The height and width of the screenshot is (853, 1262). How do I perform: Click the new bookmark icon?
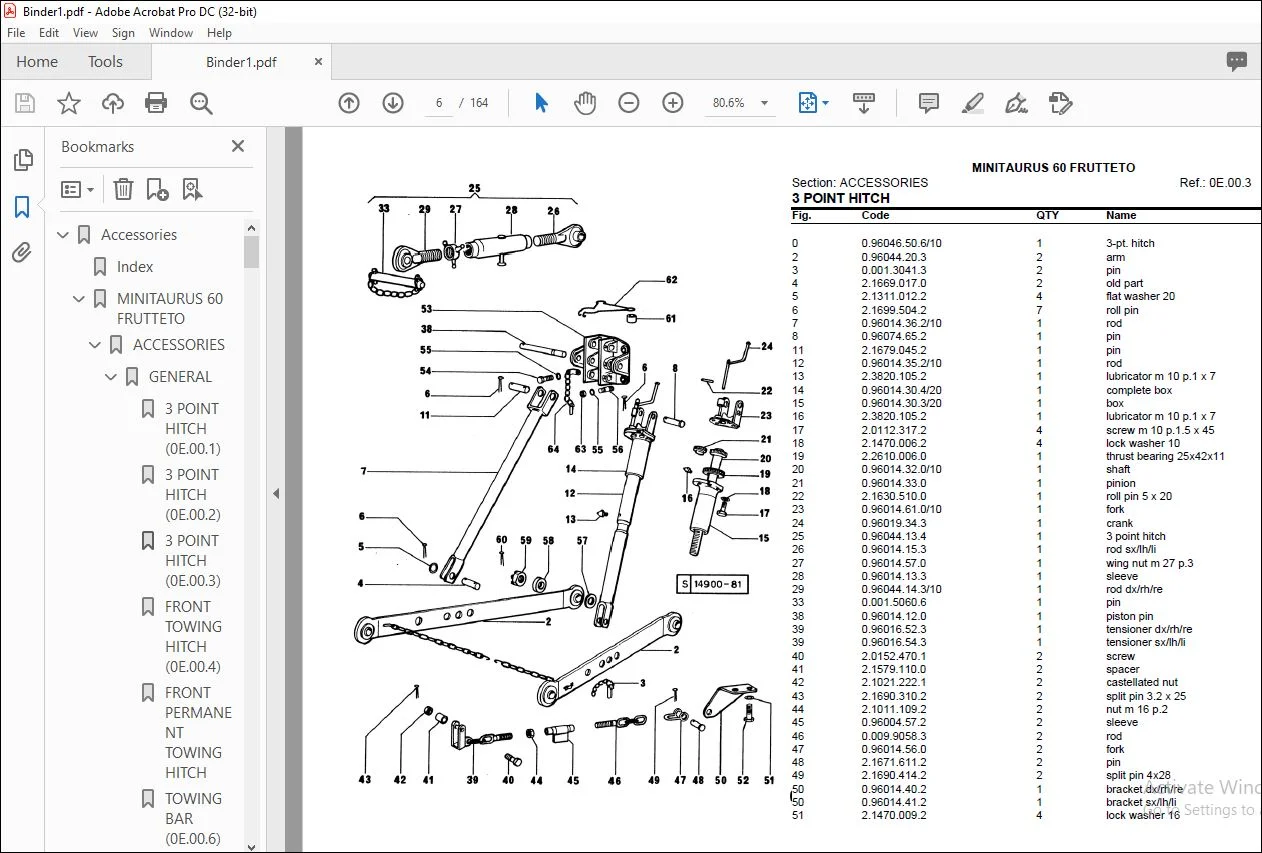click(x=157, y=189)
